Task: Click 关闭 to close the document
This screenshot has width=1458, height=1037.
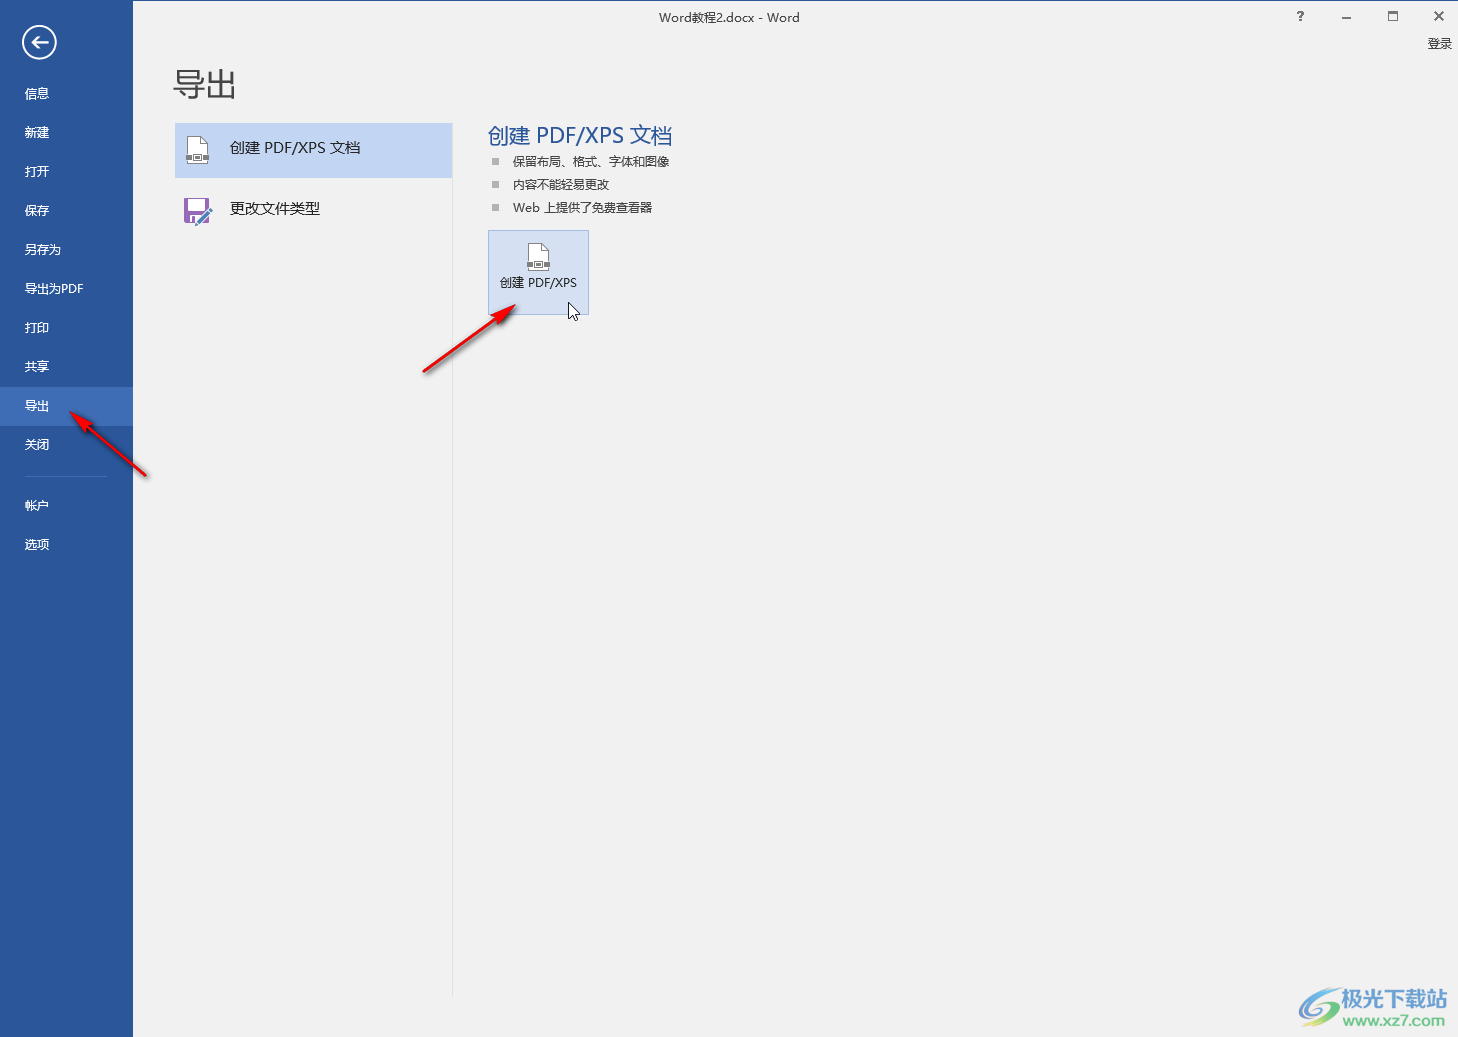Action: [x=66, y=445]
